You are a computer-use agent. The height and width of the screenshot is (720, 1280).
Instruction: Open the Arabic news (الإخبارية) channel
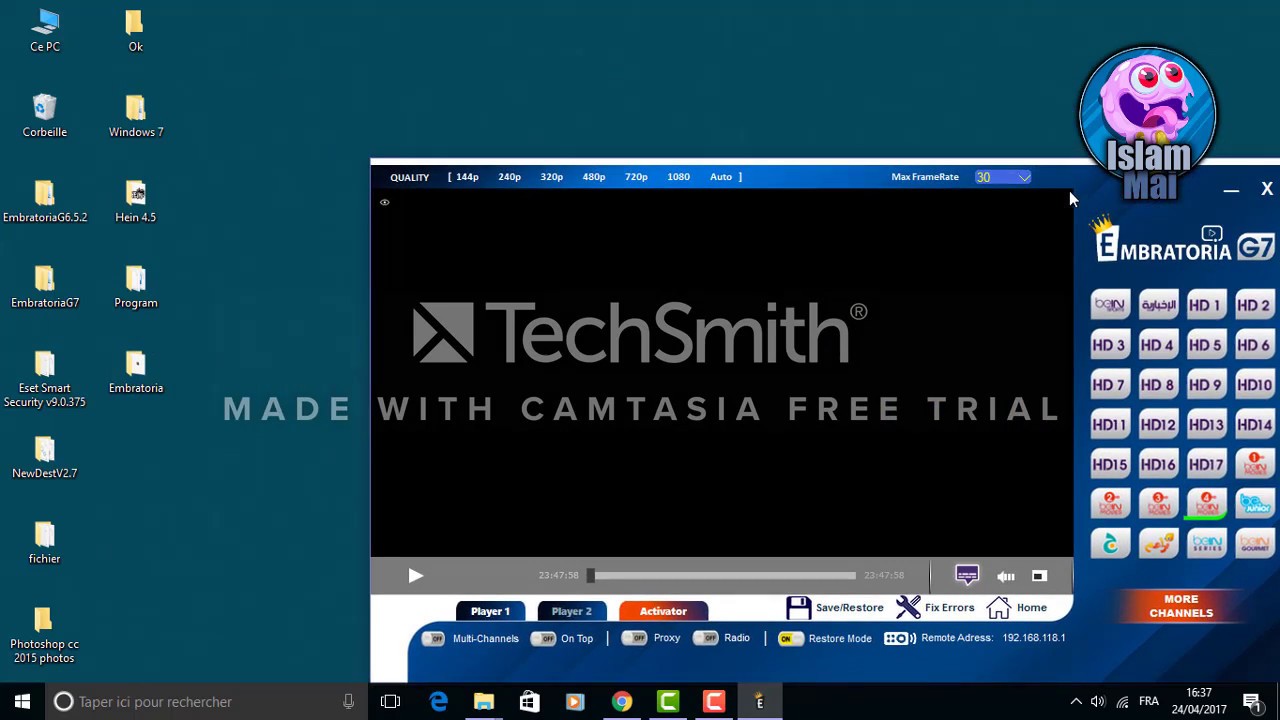[1158, 304]
